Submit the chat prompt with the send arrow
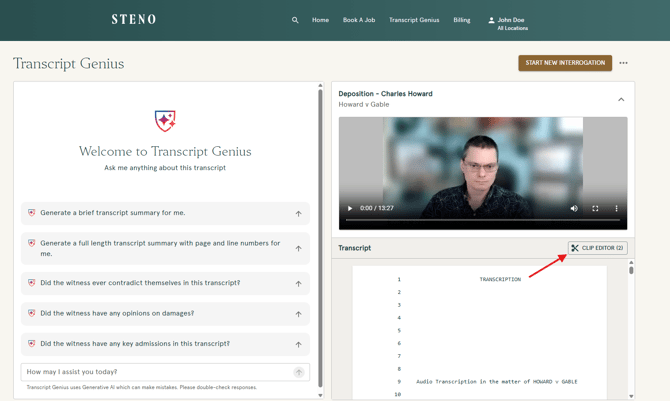 [298, 372]
